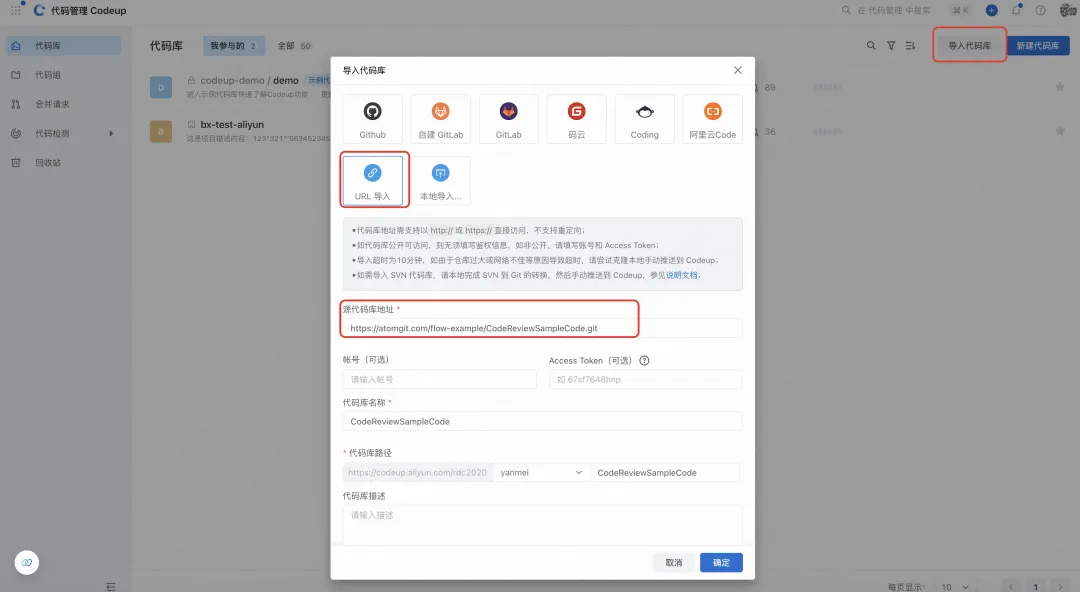1080x592 pixels.
Task: Choose Github as import source
Action: click(372, 119)
